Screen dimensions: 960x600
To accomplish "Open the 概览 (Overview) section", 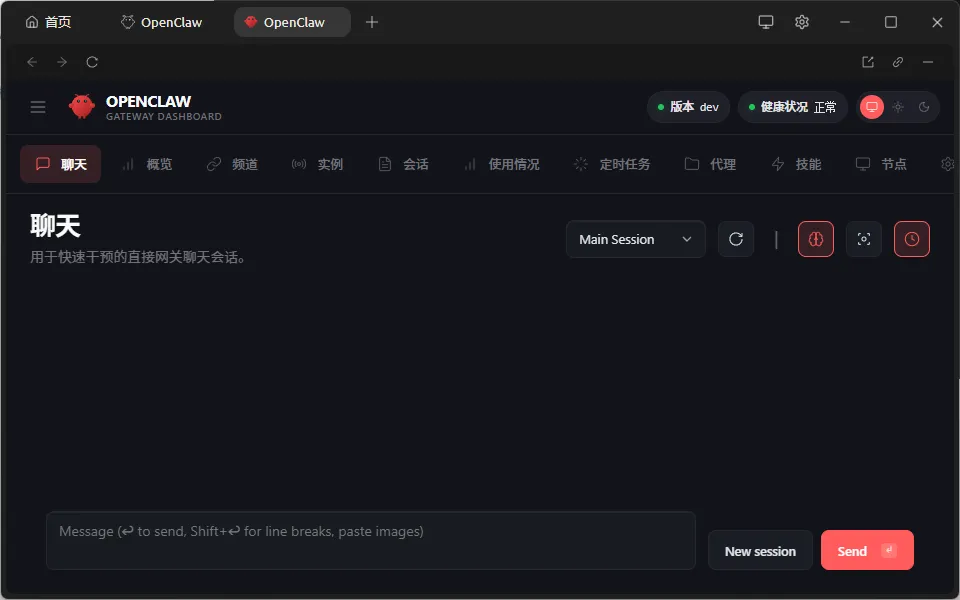I will pyautogui.click(x=147, y=164).
